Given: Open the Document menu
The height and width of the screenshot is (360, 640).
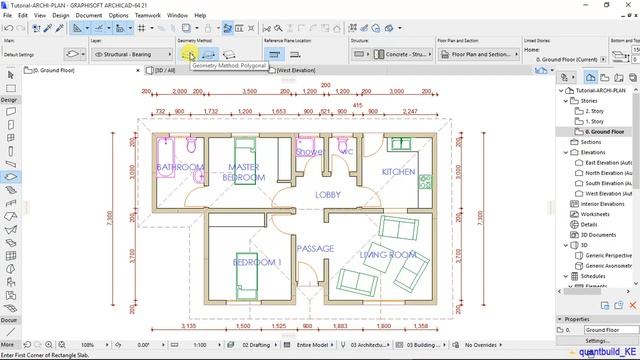Looking at the screenshot, I should [x=89, y=15].
